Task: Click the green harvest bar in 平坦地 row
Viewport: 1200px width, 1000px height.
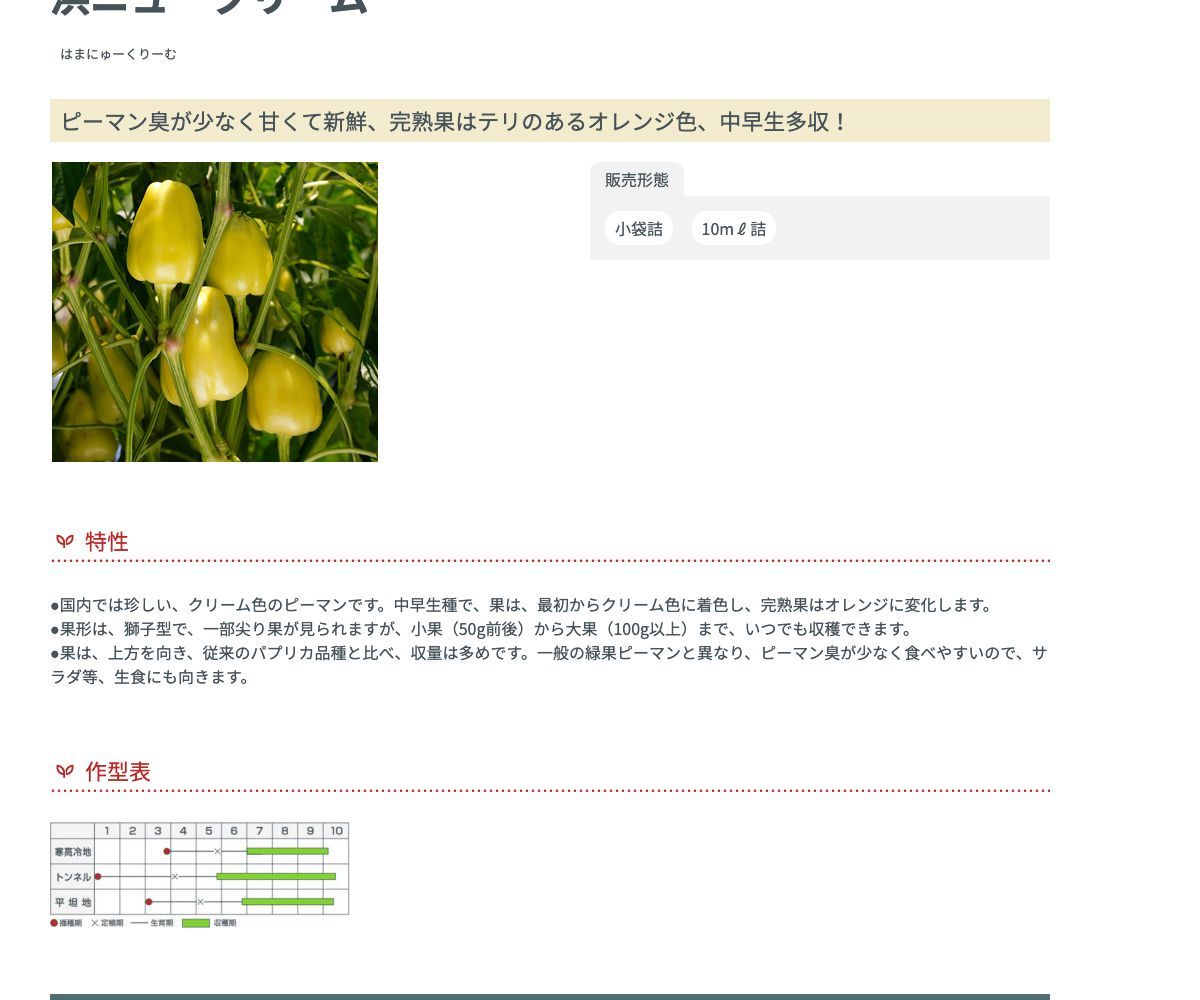Action: point(288,902)
